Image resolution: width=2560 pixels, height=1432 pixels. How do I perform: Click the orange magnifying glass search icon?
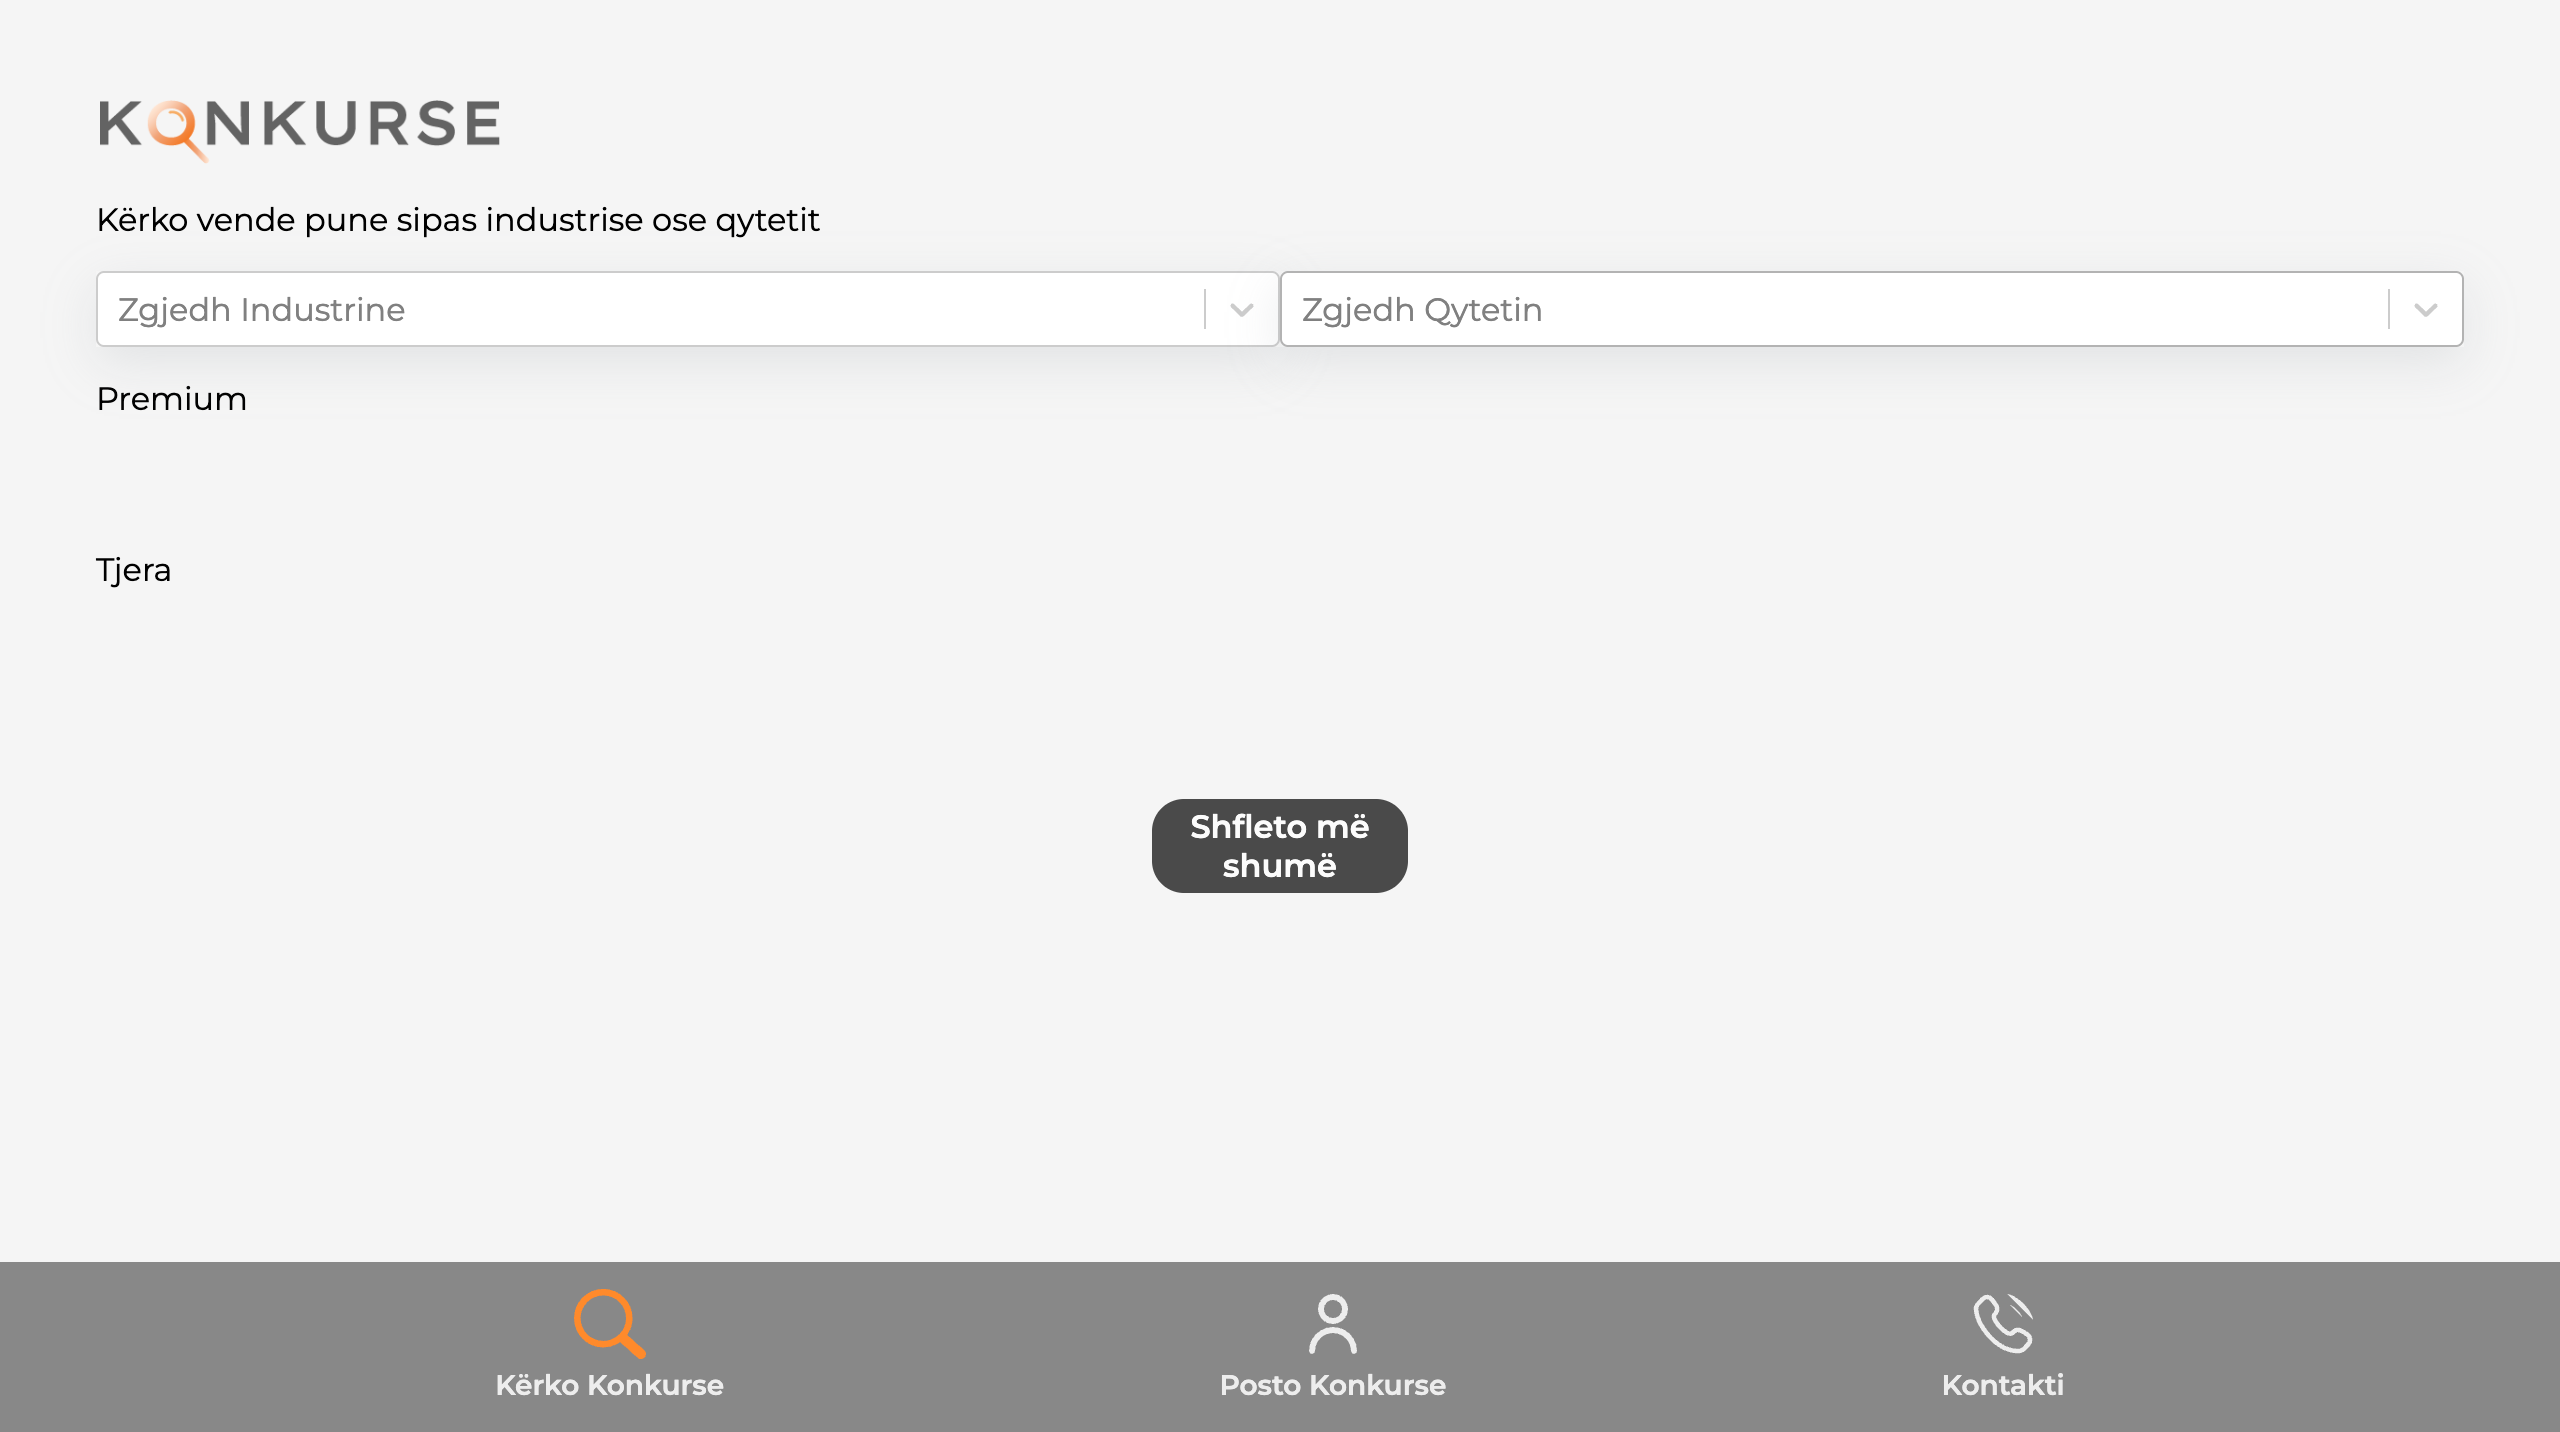(x=608, y=1322)
